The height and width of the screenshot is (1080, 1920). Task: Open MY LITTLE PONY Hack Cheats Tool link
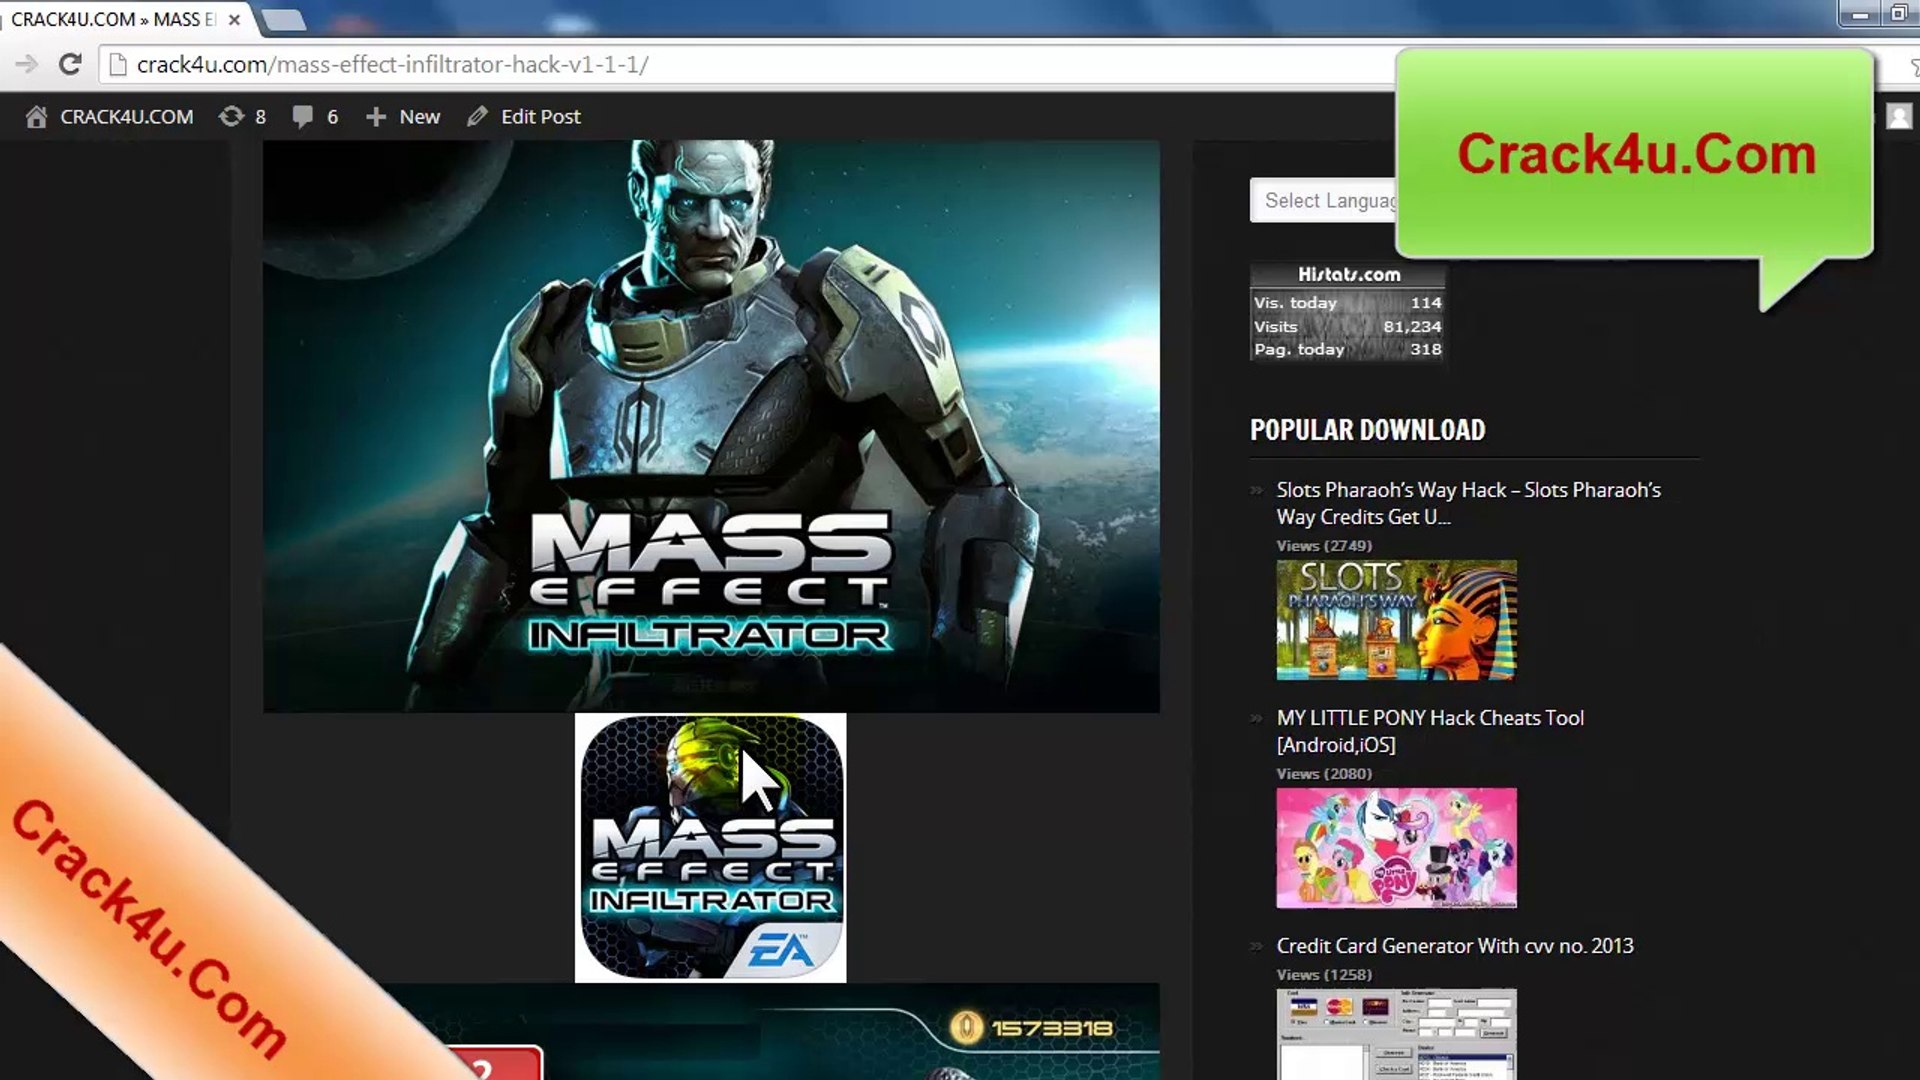point(1429,731)
